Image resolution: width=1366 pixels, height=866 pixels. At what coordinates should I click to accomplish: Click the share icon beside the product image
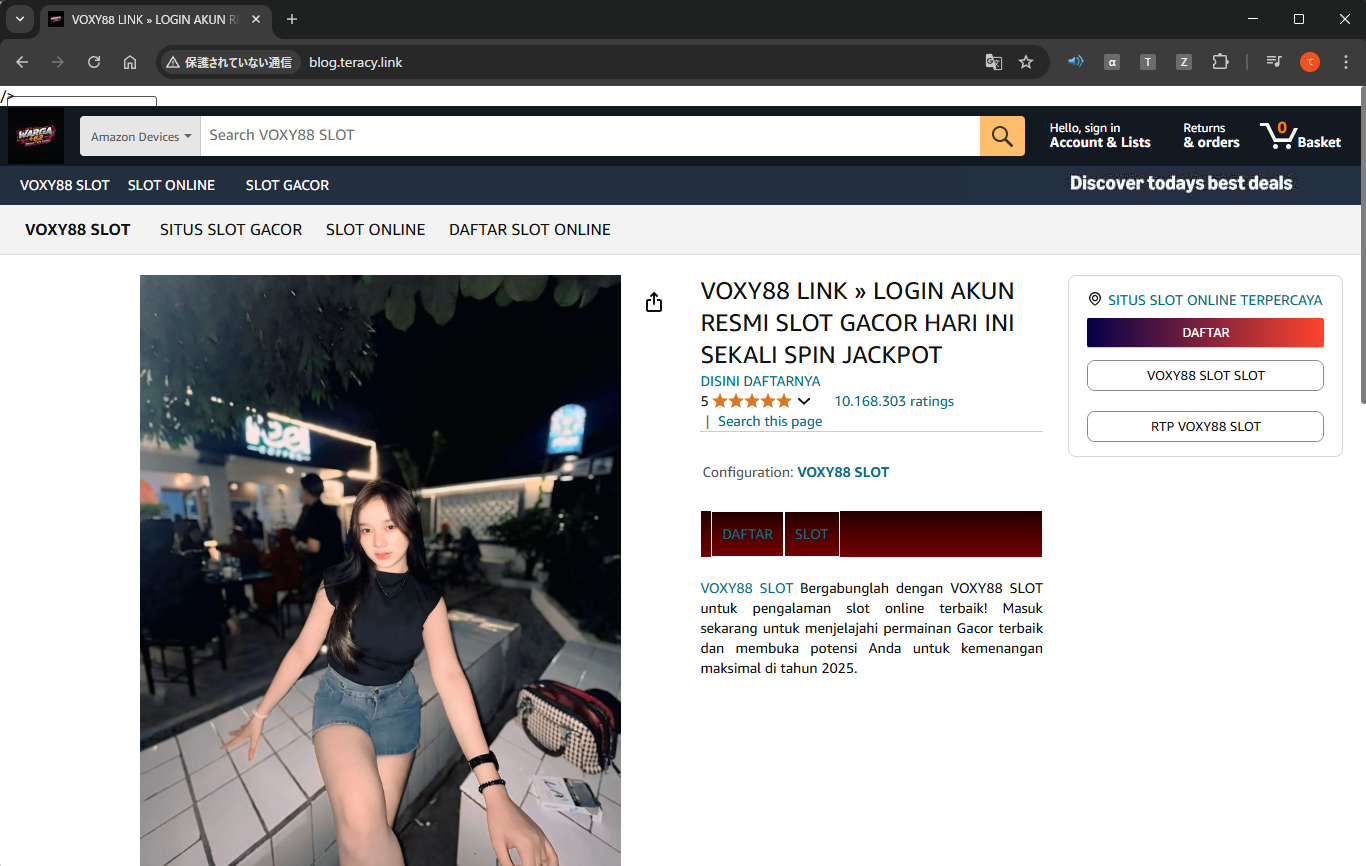pyautogui.click(x=654, y=302)
